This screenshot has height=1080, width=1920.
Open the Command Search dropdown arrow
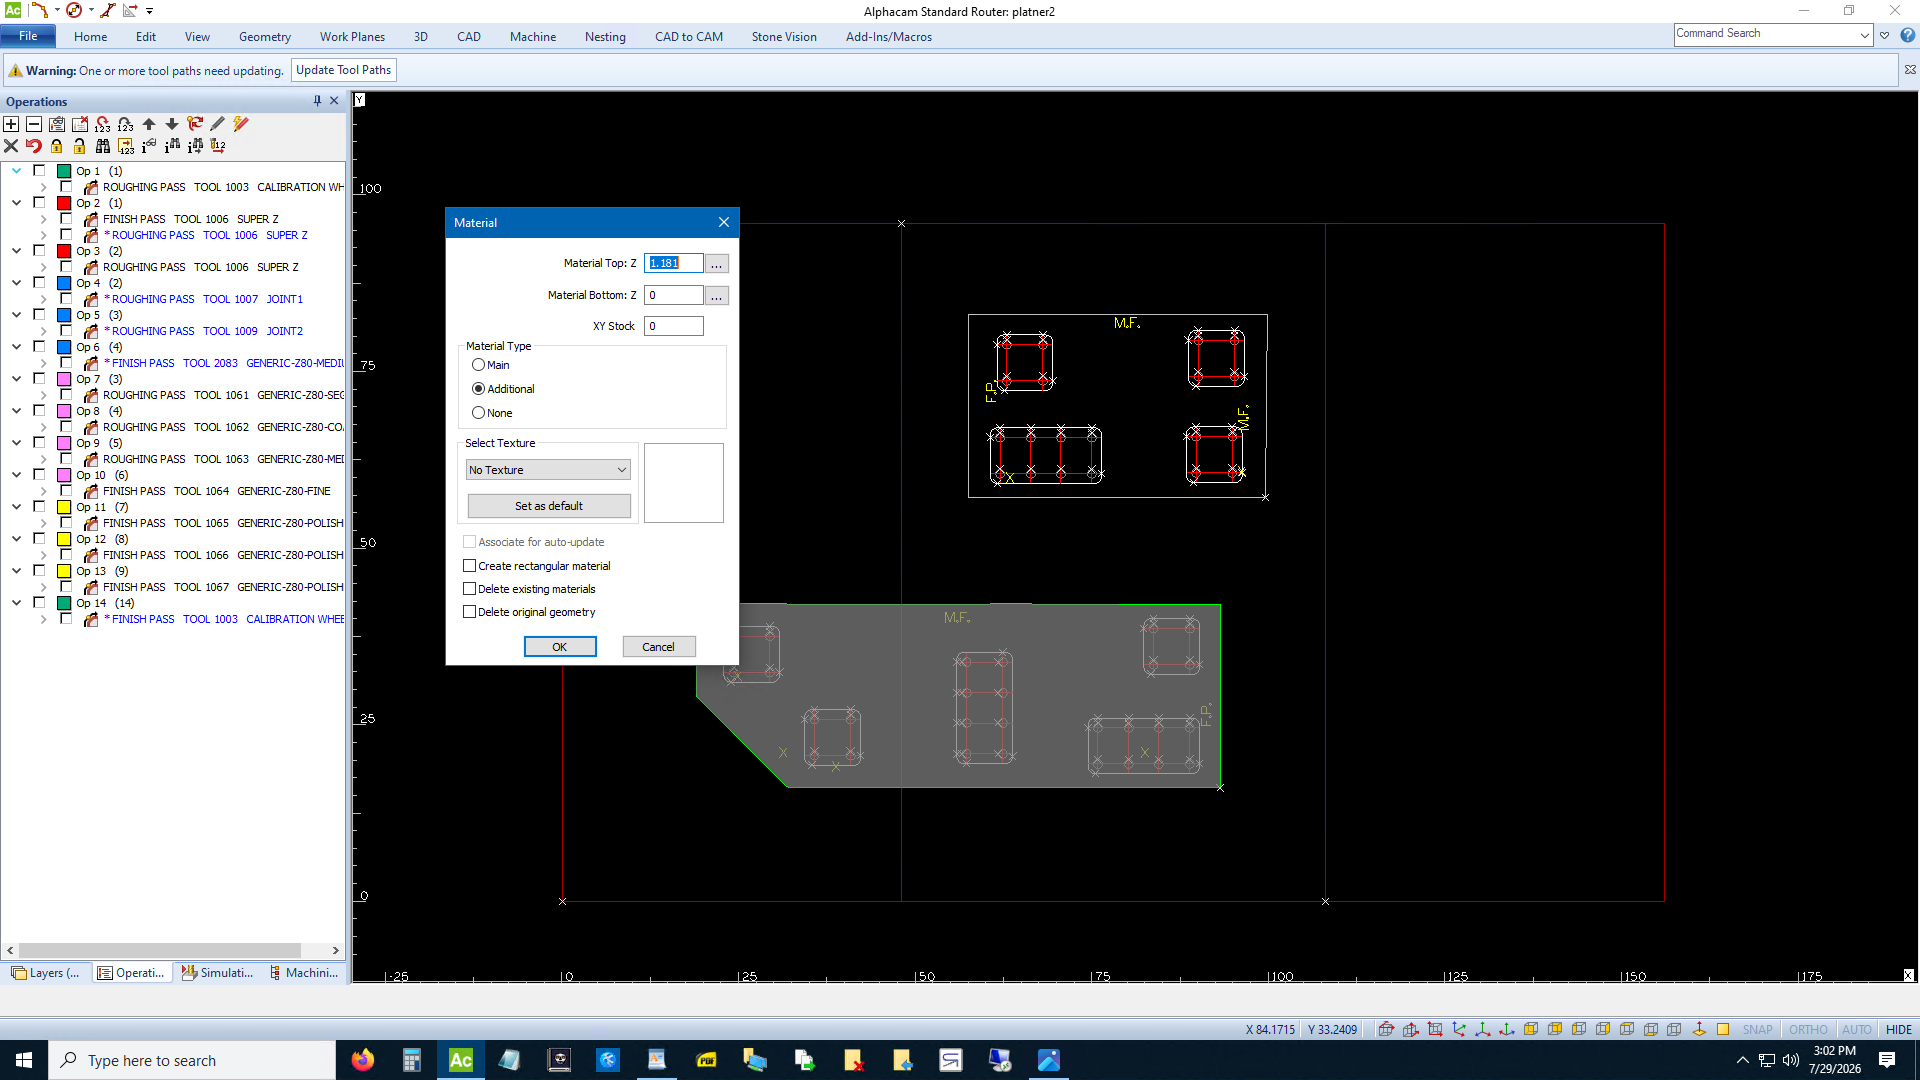[1865, 35]
